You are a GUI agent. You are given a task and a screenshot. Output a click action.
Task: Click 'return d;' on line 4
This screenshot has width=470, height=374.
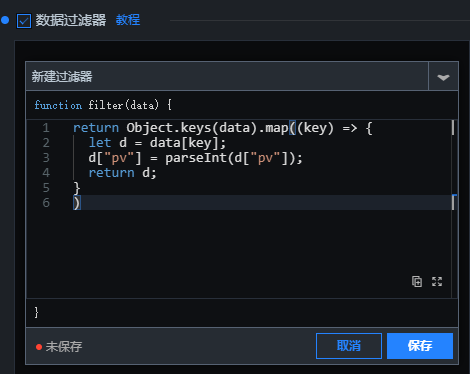click(122, 173)
